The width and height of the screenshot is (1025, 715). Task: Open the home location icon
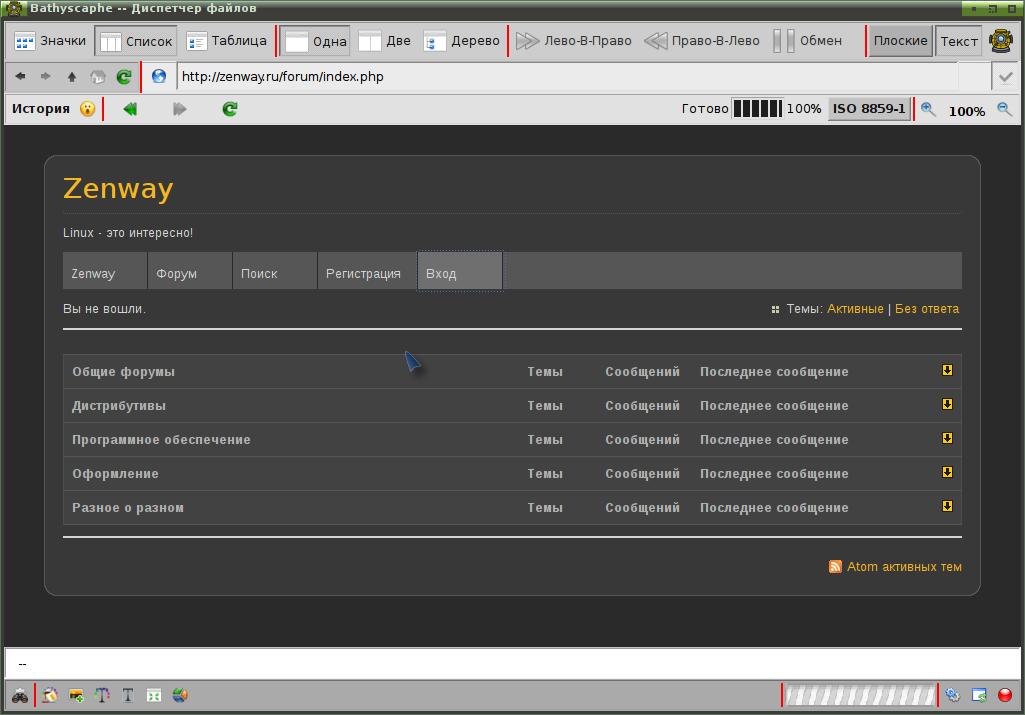click(x=98, y=76)
